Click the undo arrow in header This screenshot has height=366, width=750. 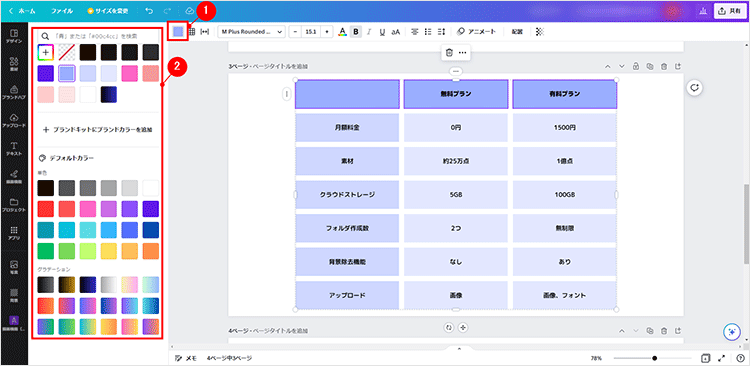click(x=149, y=10)
